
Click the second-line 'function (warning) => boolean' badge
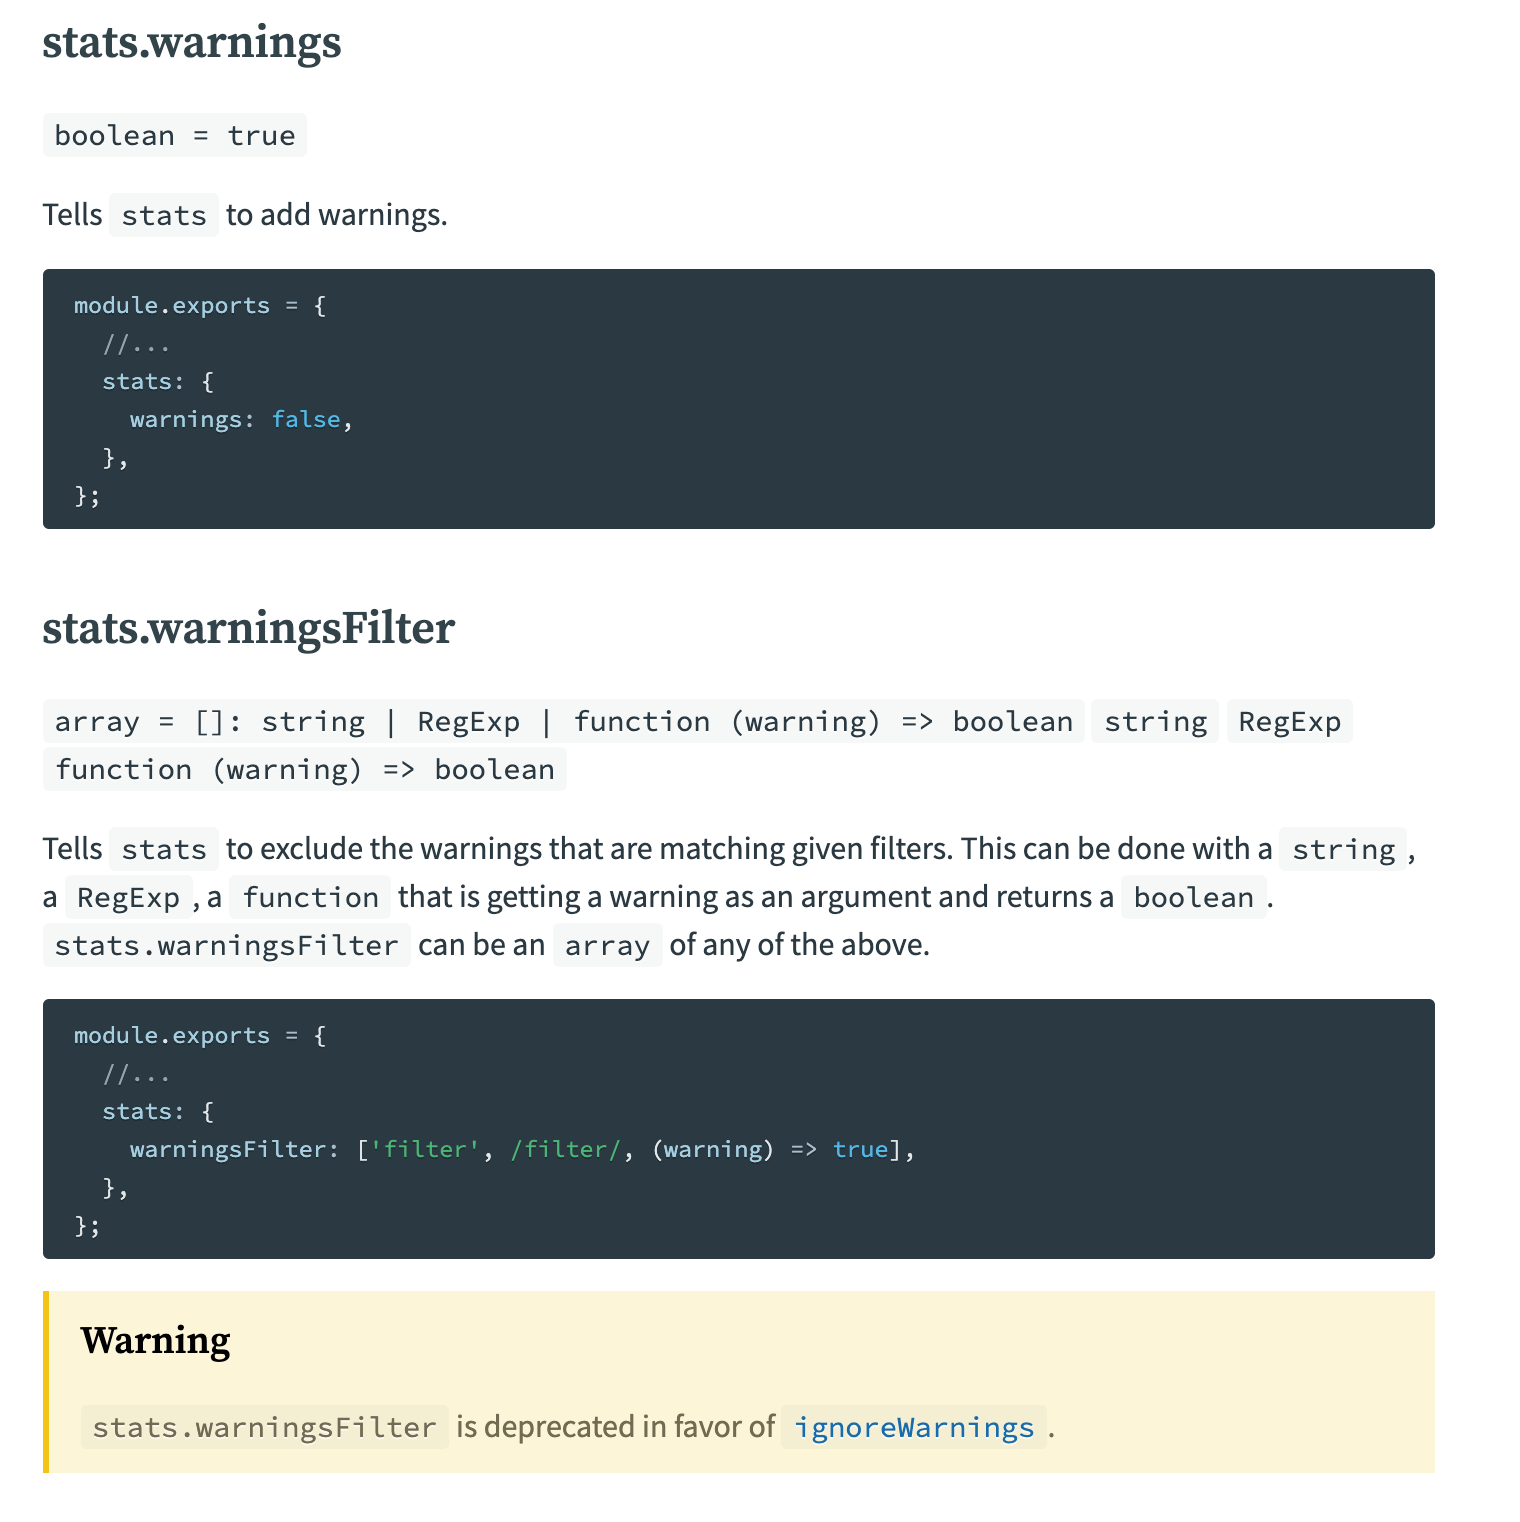pos(304,770)
